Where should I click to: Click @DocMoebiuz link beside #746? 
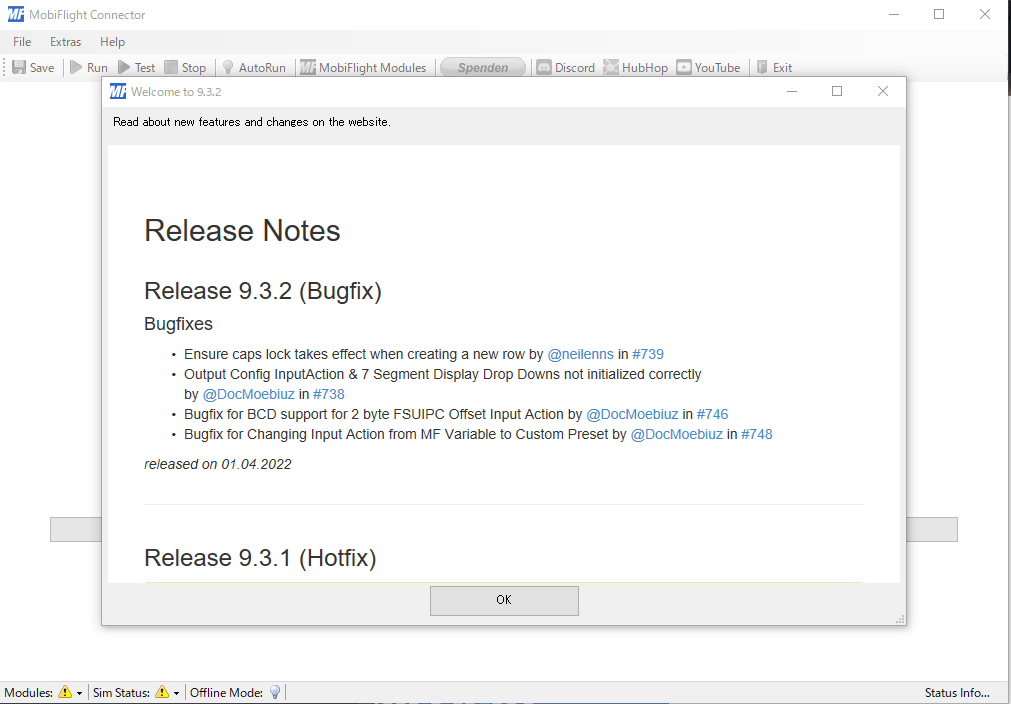coord(633,414)
